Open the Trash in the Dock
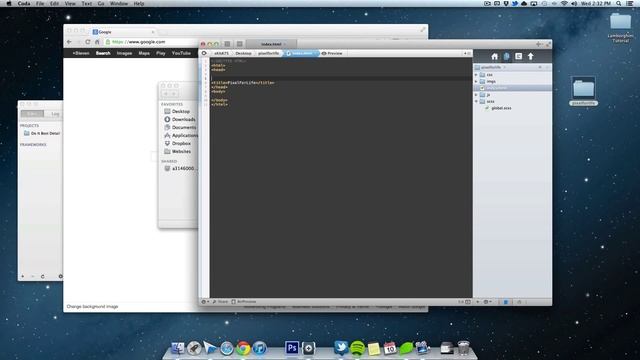Viewport: 640px width, 360px height. click(464, 348)
